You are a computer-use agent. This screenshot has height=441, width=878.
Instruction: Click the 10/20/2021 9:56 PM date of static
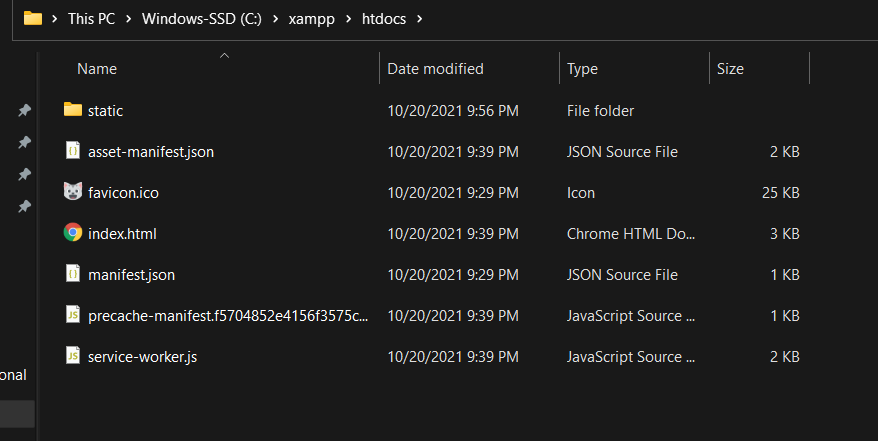pos(453,111)
